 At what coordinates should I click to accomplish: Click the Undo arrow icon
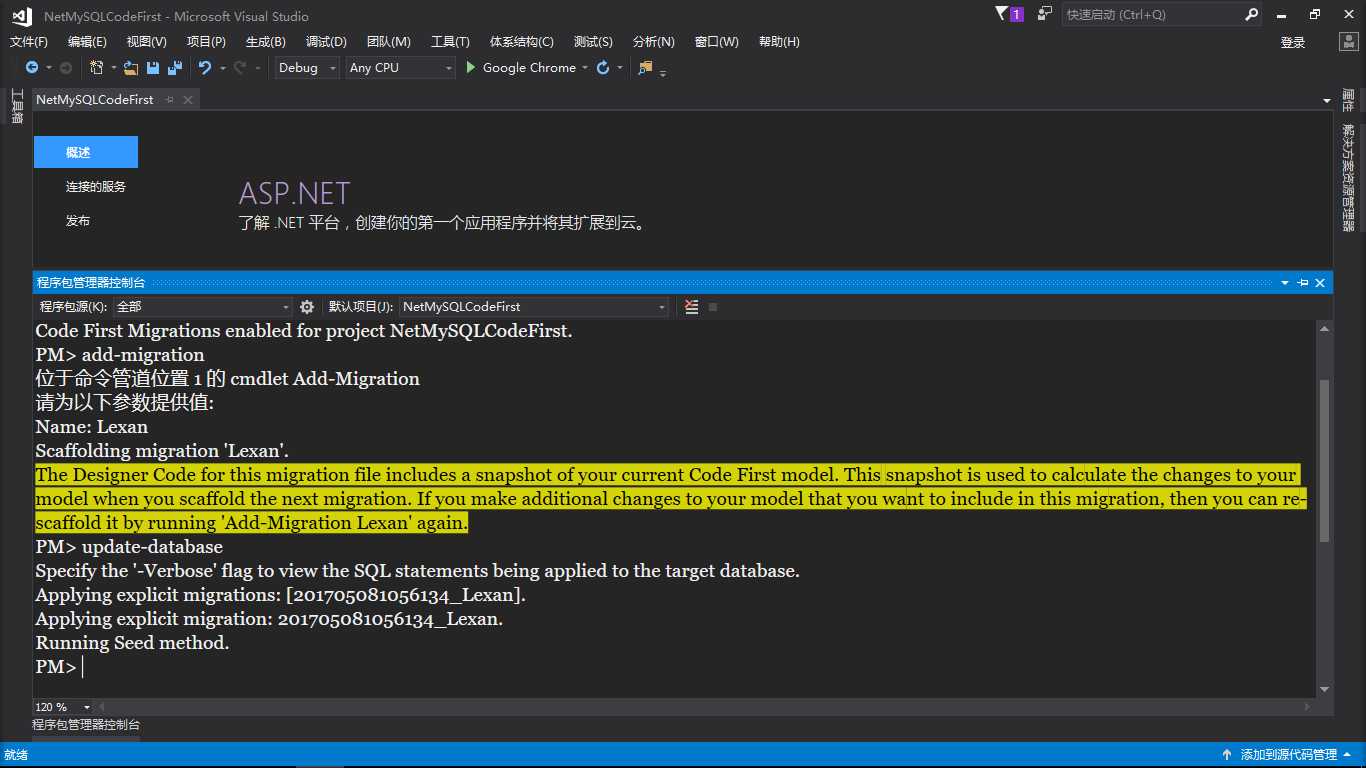pyautogui.click(x=205, y=68)
